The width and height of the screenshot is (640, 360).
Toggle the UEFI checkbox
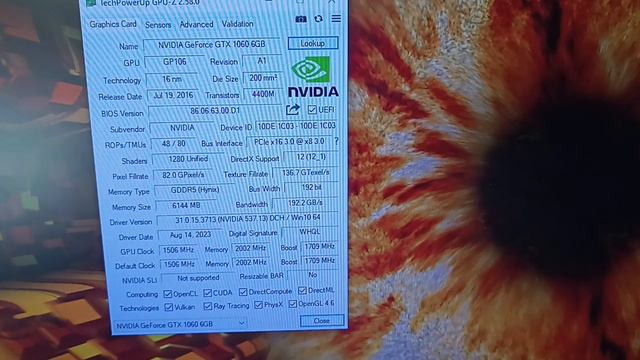(x=312, y=109)
